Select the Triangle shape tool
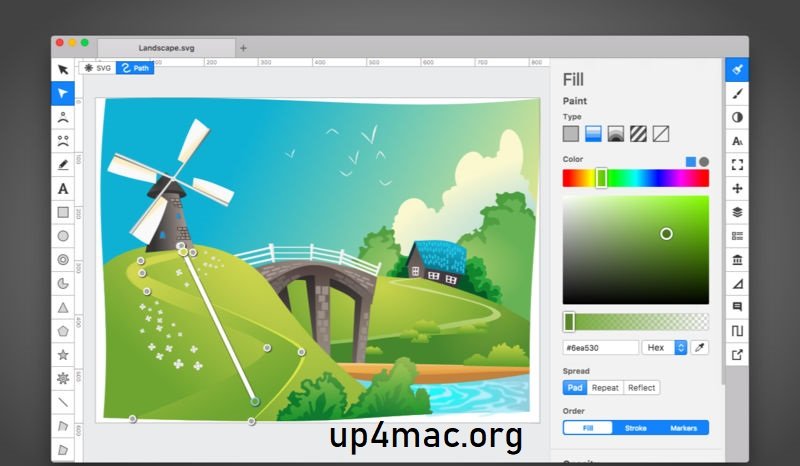This screenshot has height=466, width=800. [x=63, y=307]
